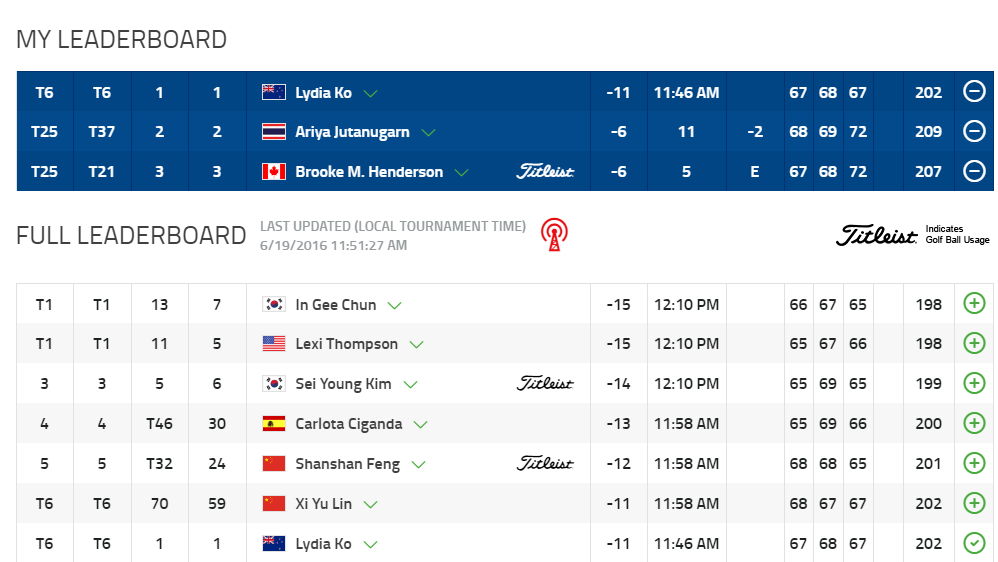
Task: Add Shanshan Feng to My Leaderboard
Action: point(974,464)
